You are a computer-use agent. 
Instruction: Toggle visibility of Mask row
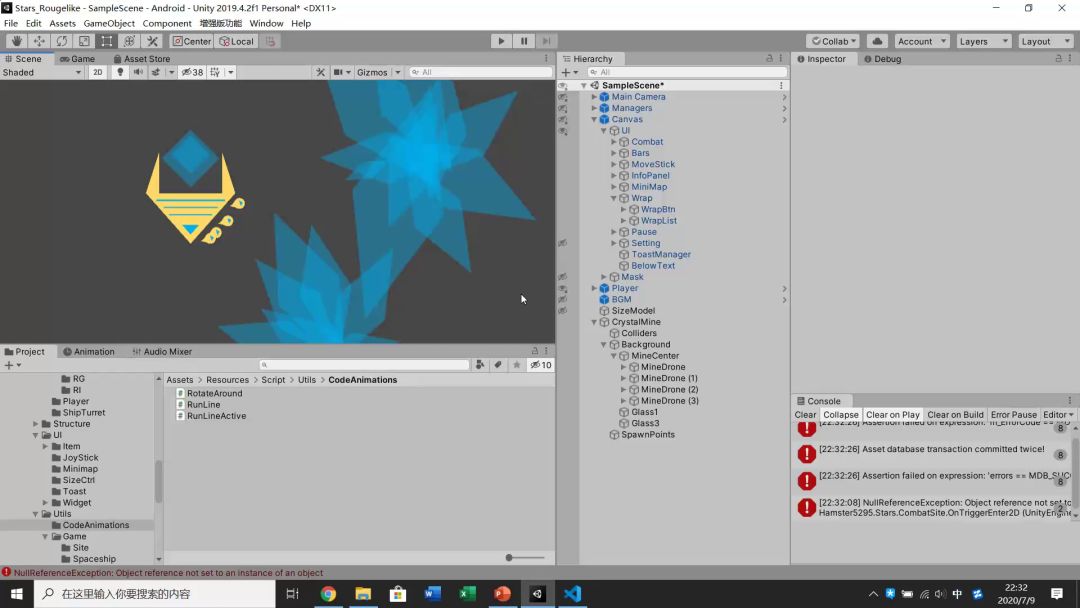pyautogui.click(x=563, y=277)
